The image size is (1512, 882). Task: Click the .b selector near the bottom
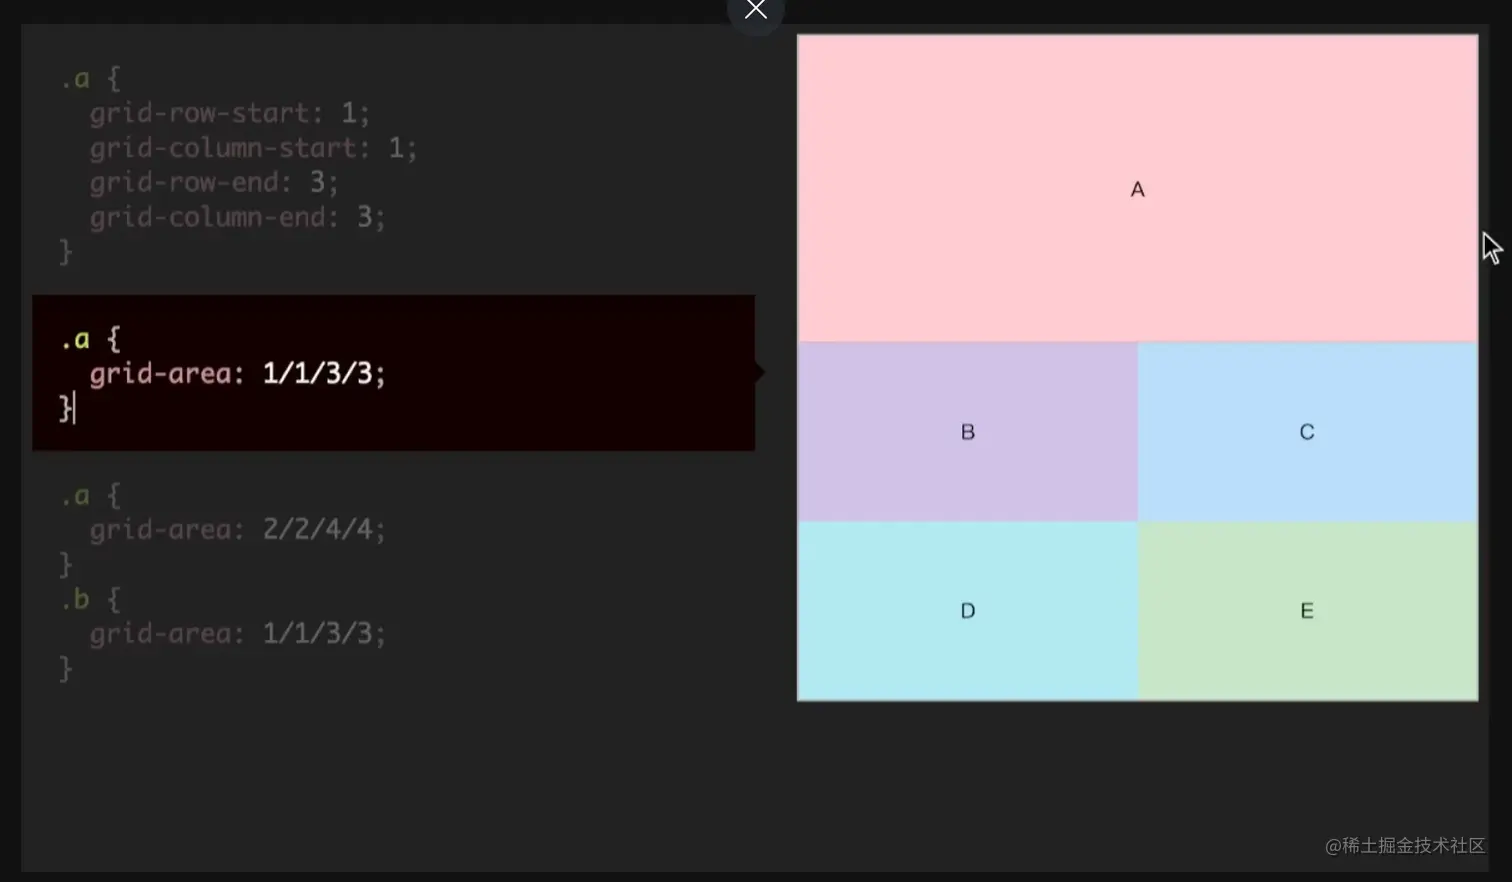(x=78, y=599)
